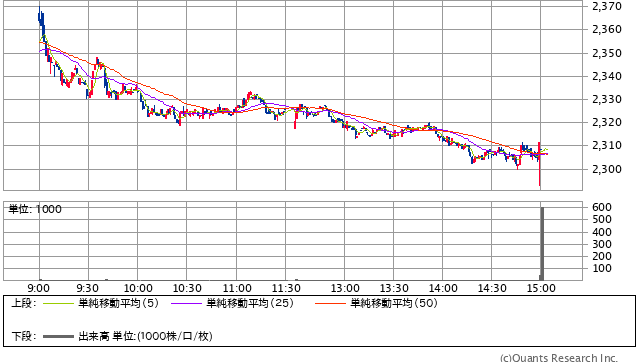Screen dimensions: 638x362
Task: Click the 13:30 time axis label
Action: 394,288
